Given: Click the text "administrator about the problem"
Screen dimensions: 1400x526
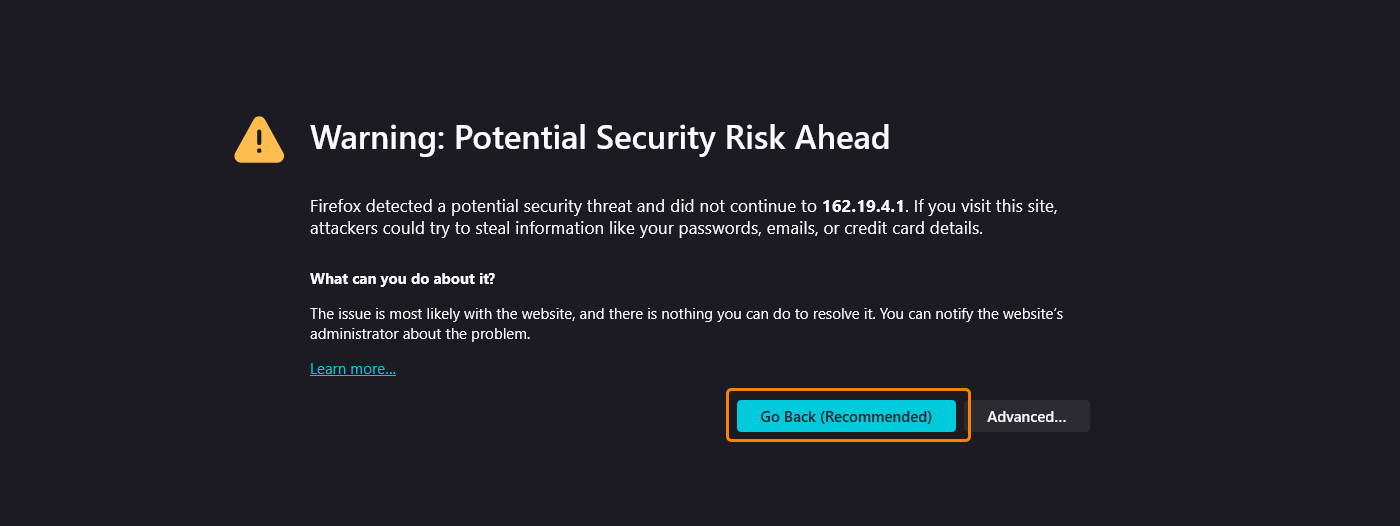Looking at the screenshot, I should click(420, 334).
